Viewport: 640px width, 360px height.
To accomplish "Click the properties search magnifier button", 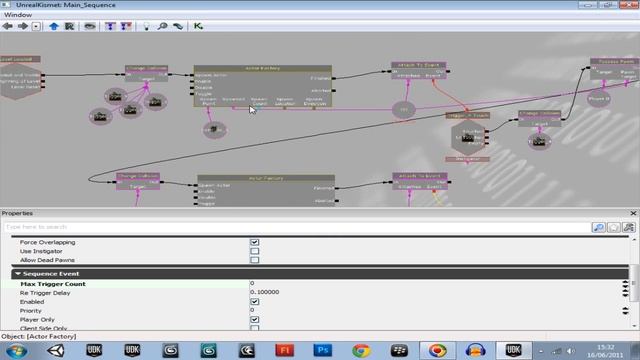I will click(x=598, y=227).
